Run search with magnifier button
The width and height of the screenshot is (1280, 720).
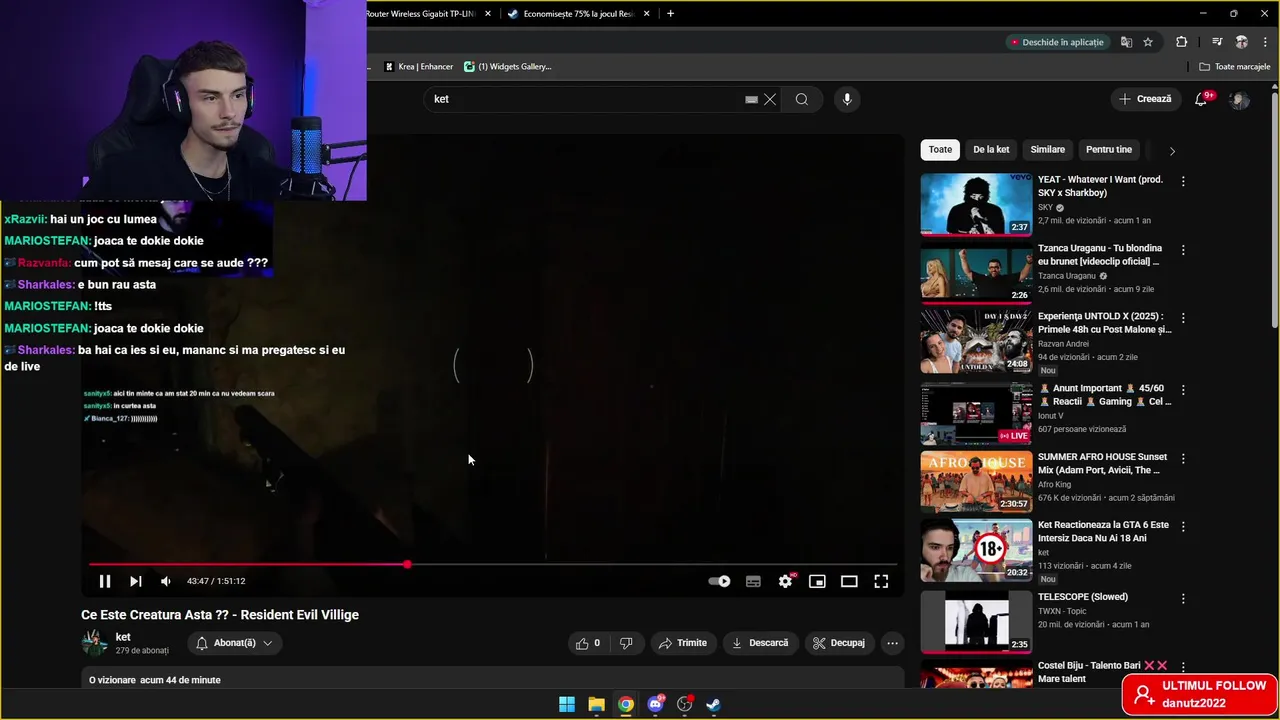tap(802, 99)
